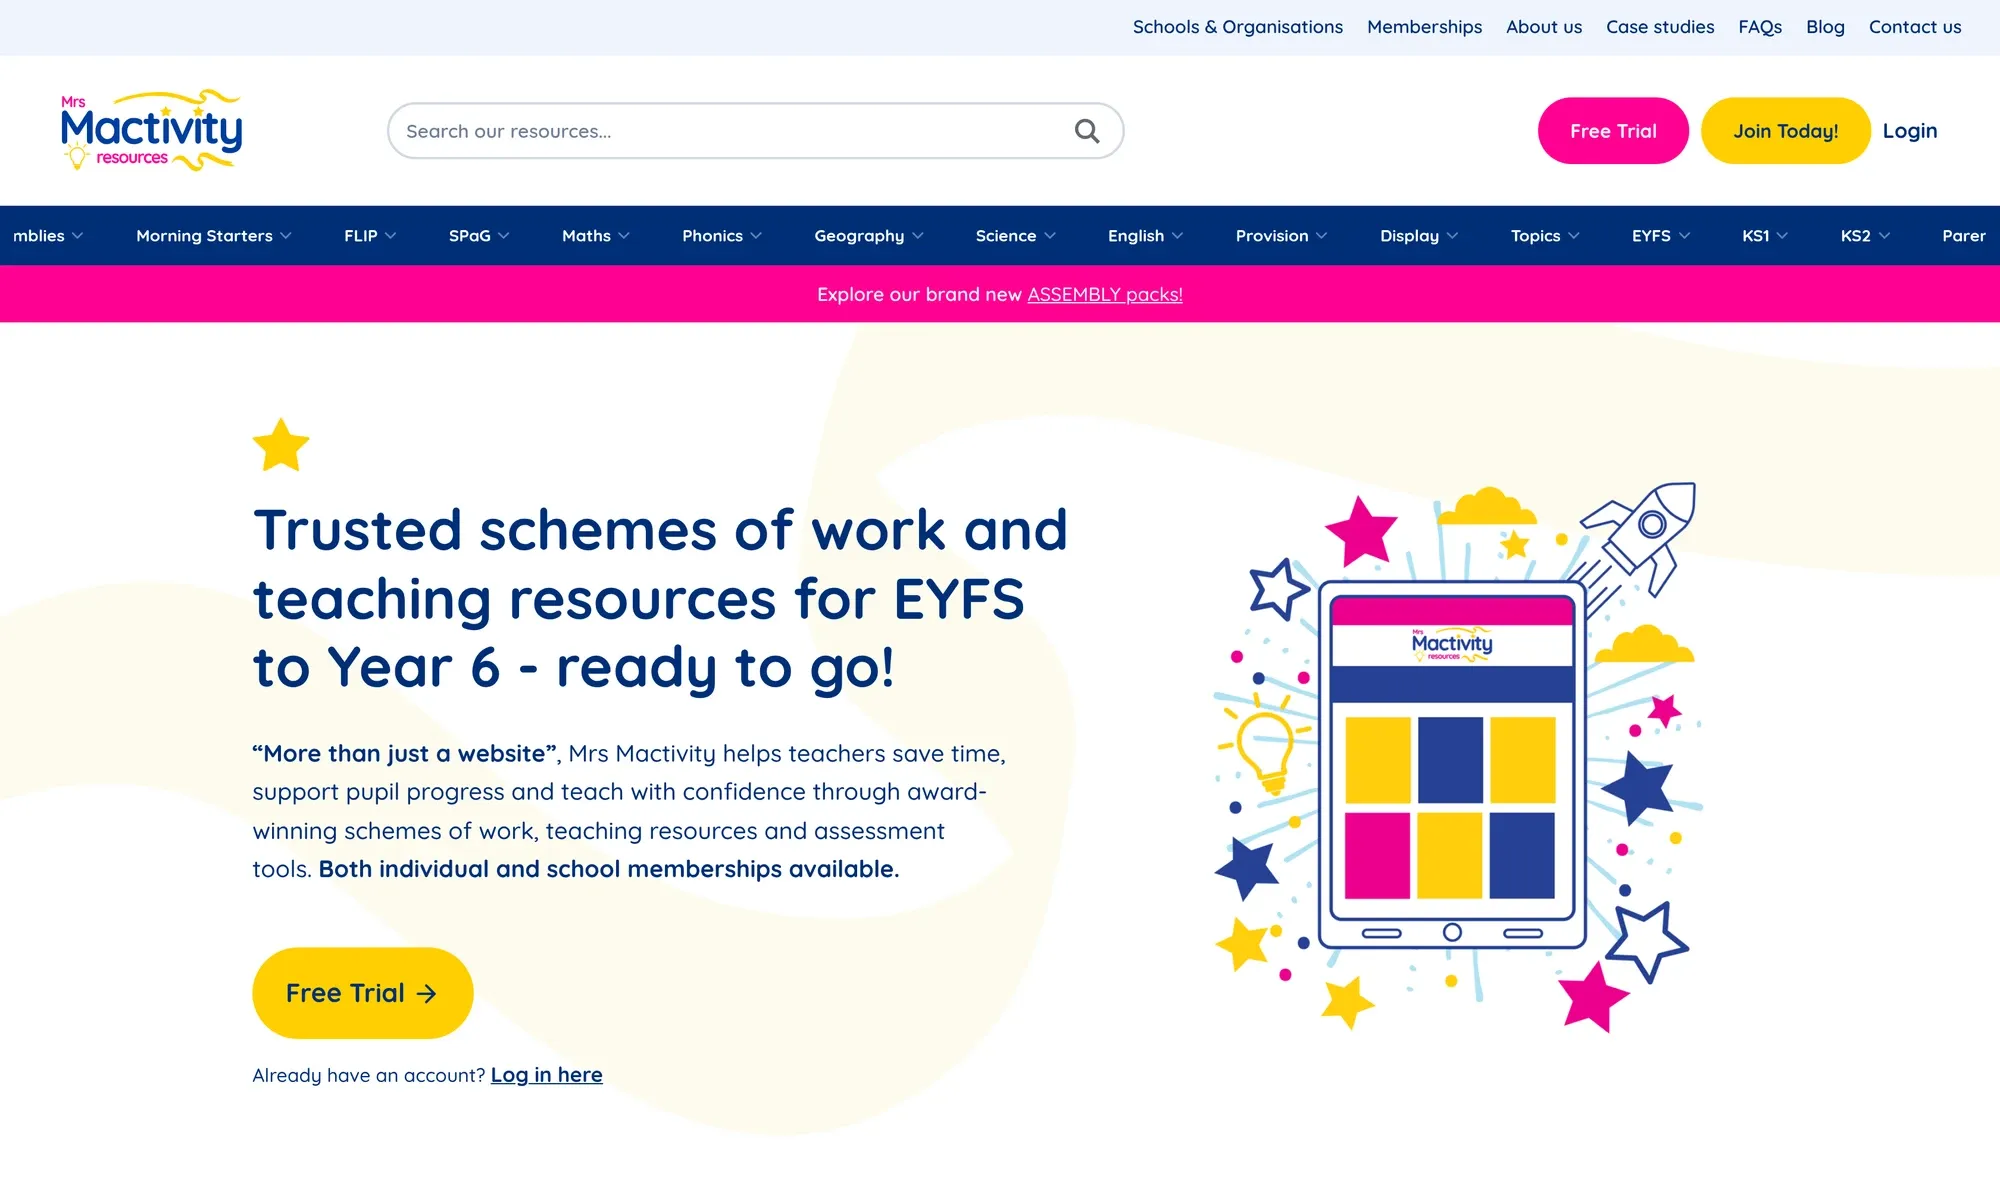Click the arrow in the yellow Free Trial button
Viewport: 2000px width, 1190px height.
[x=427, y=993]
